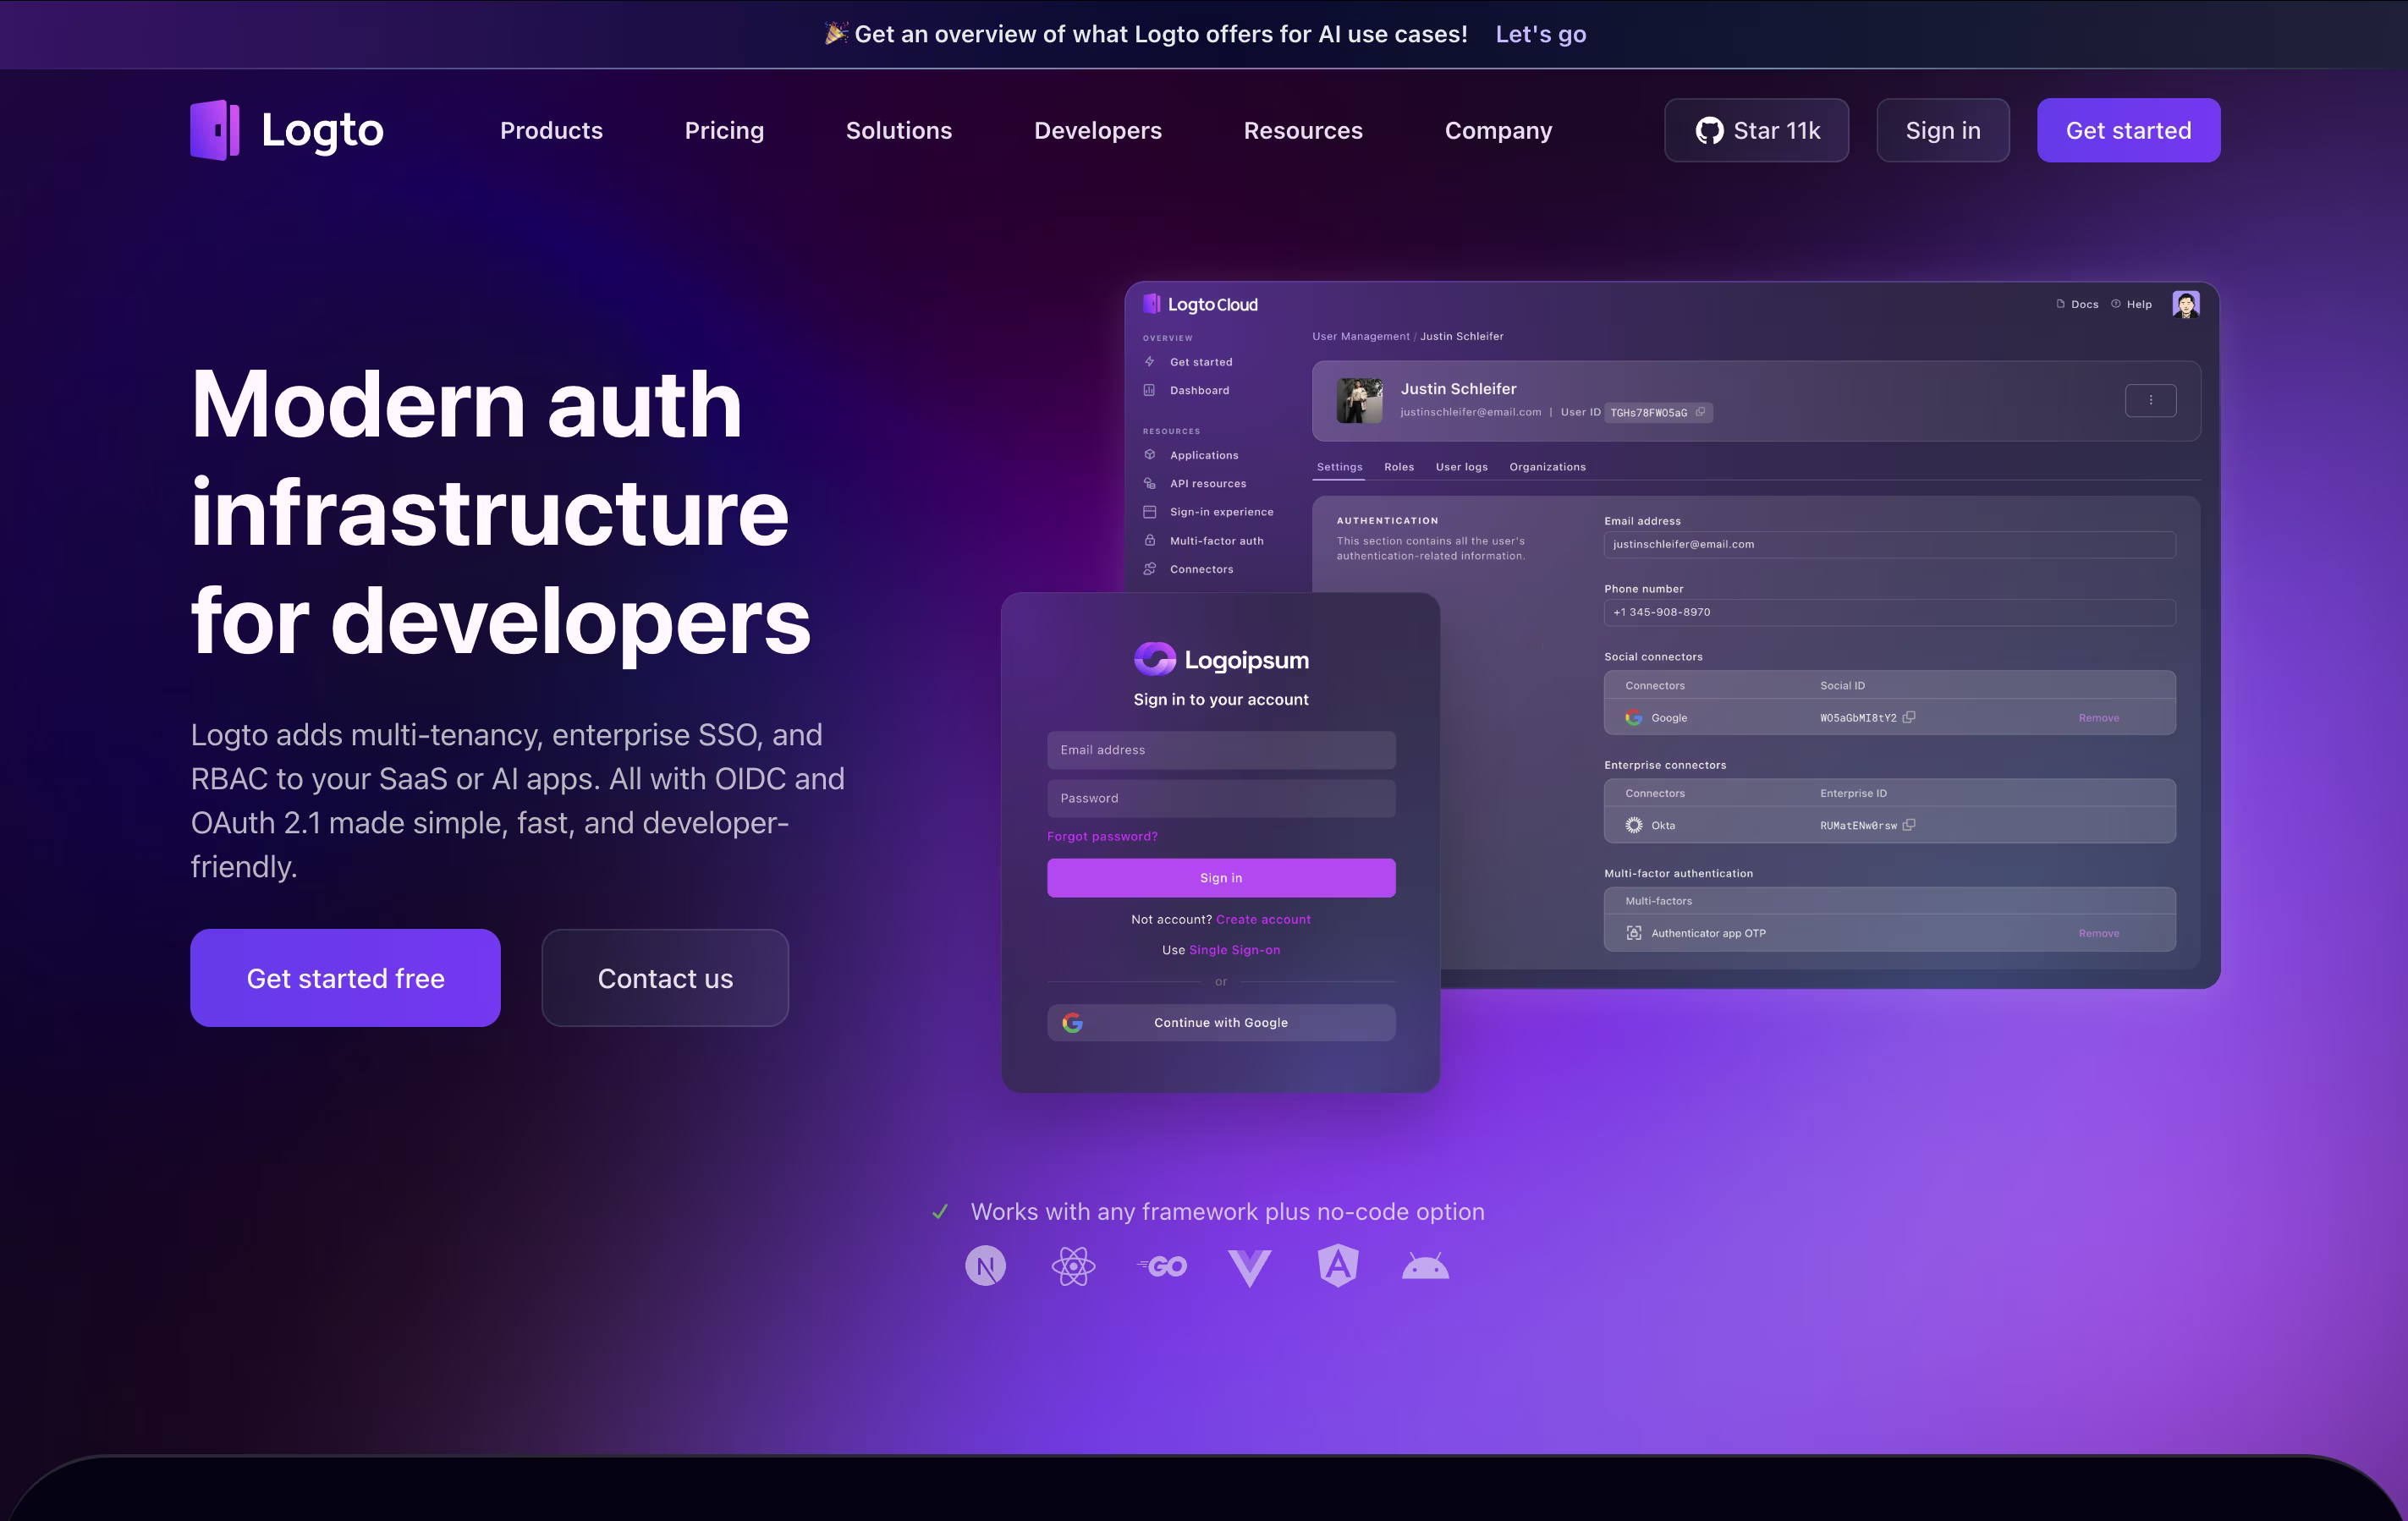Viewport: 2408px width, 1521px height.
Task: Focus the Password field in sign-in card
Action: pos(1221,798)
